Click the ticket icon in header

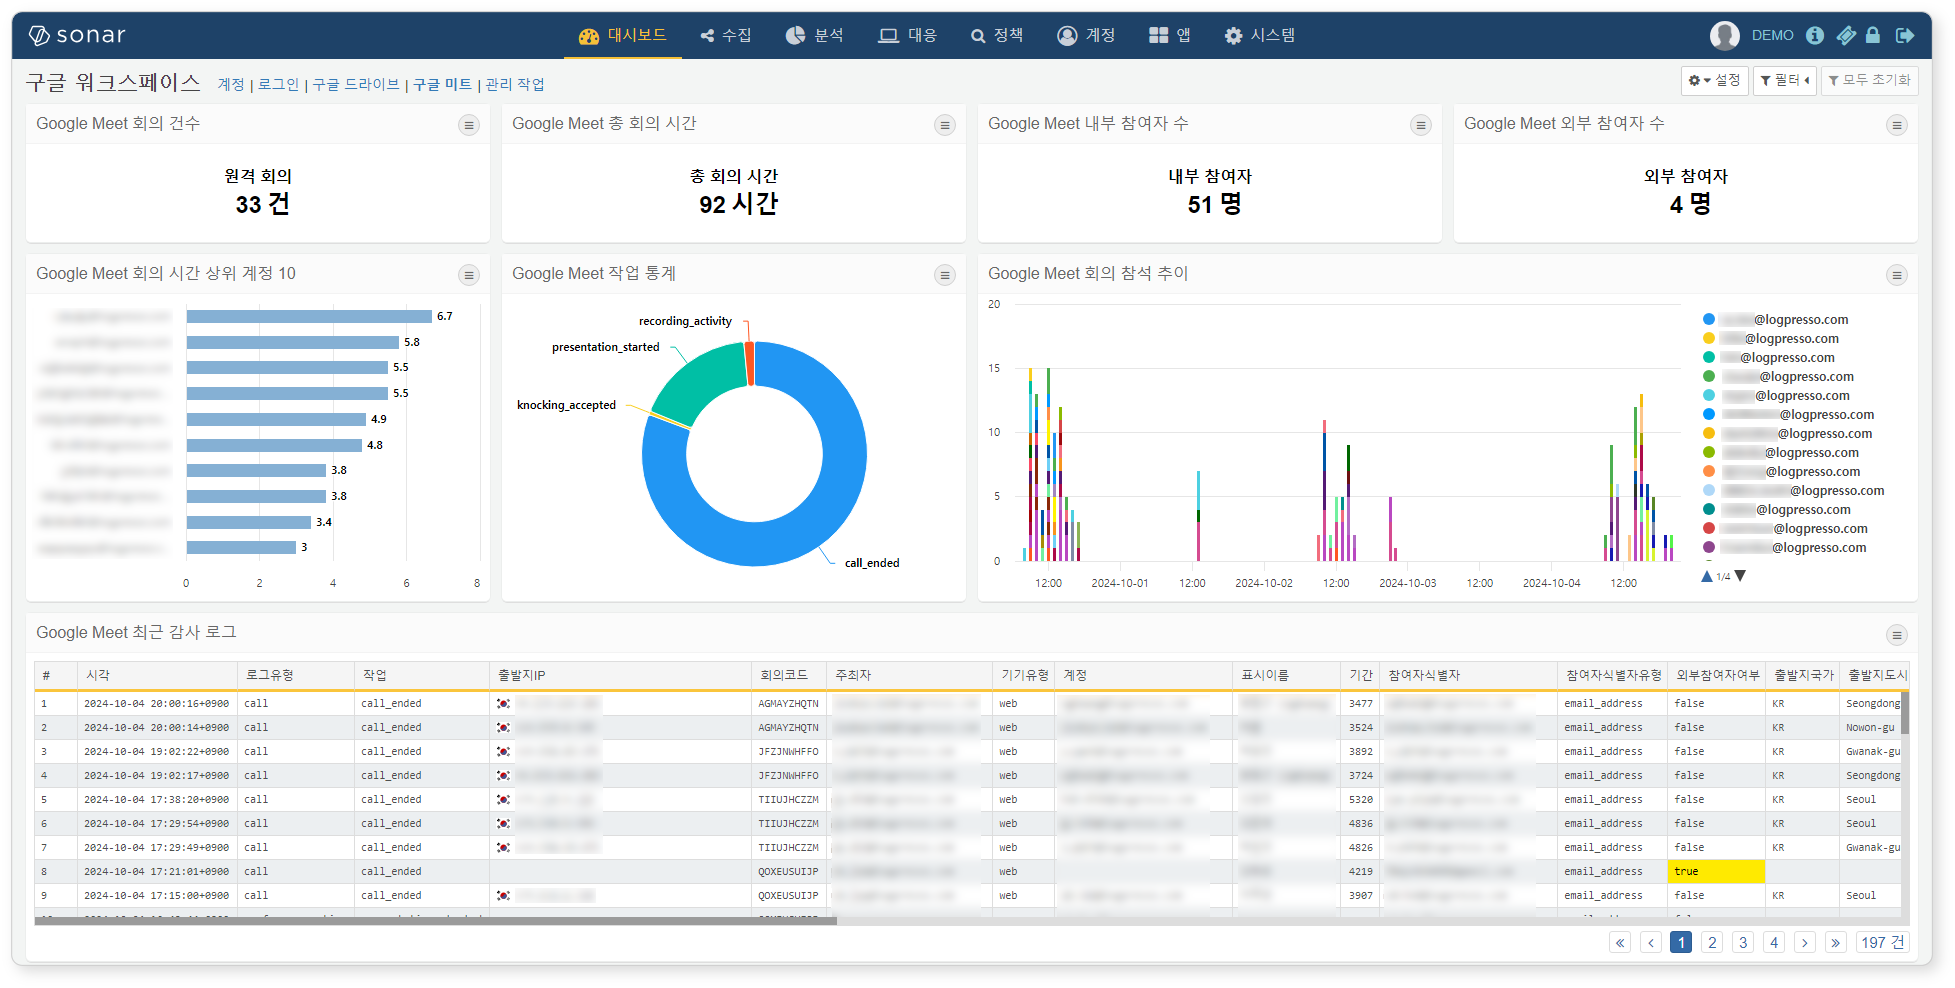[1846, 35]
